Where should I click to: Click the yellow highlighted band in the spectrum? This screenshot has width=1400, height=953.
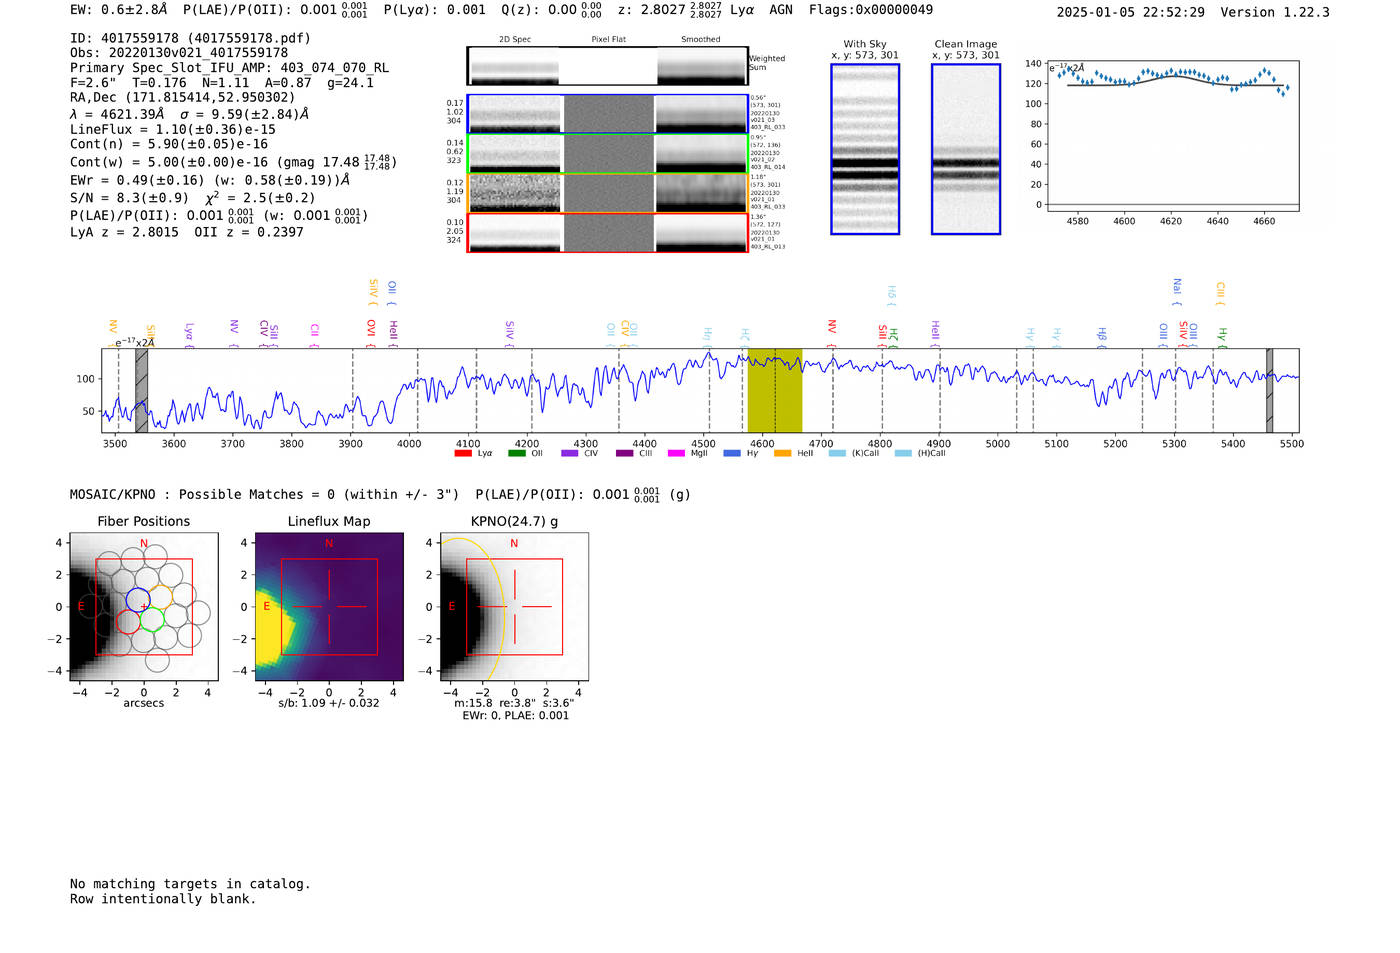coord(775,390)
